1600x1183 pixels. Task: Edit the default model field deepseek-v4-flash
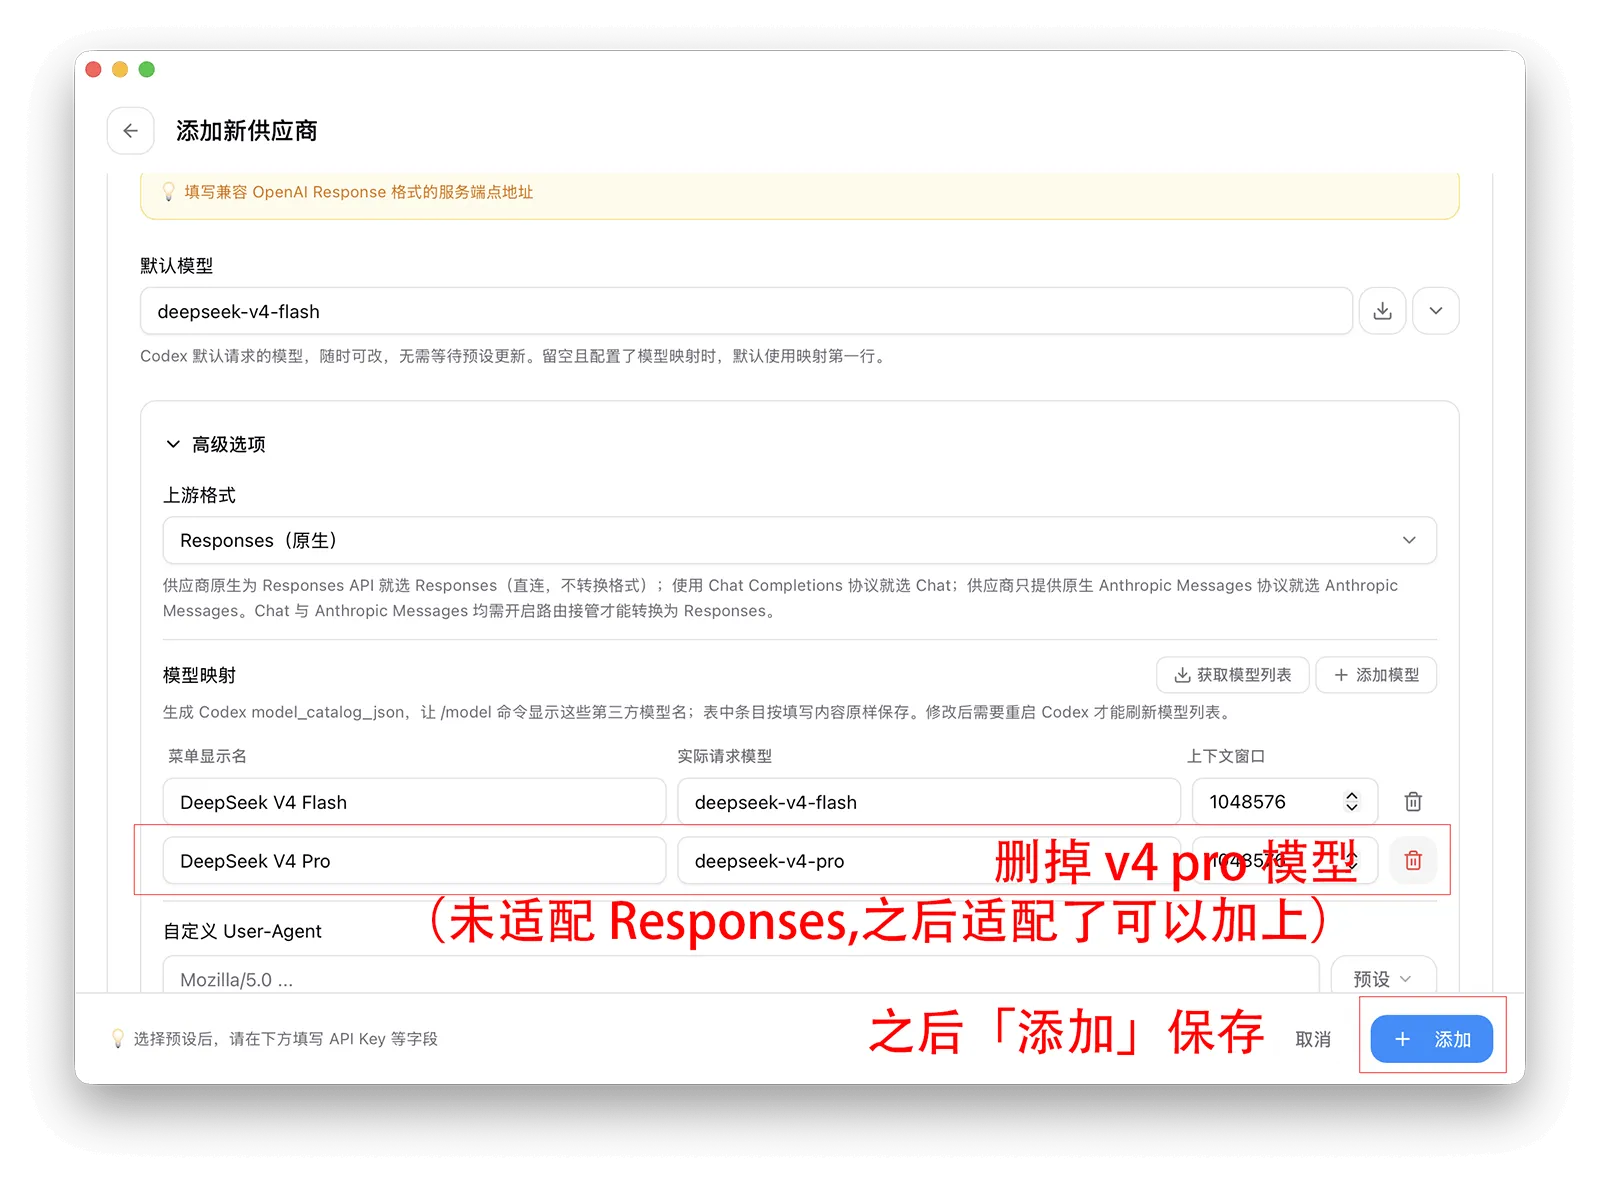click(746, 311)
